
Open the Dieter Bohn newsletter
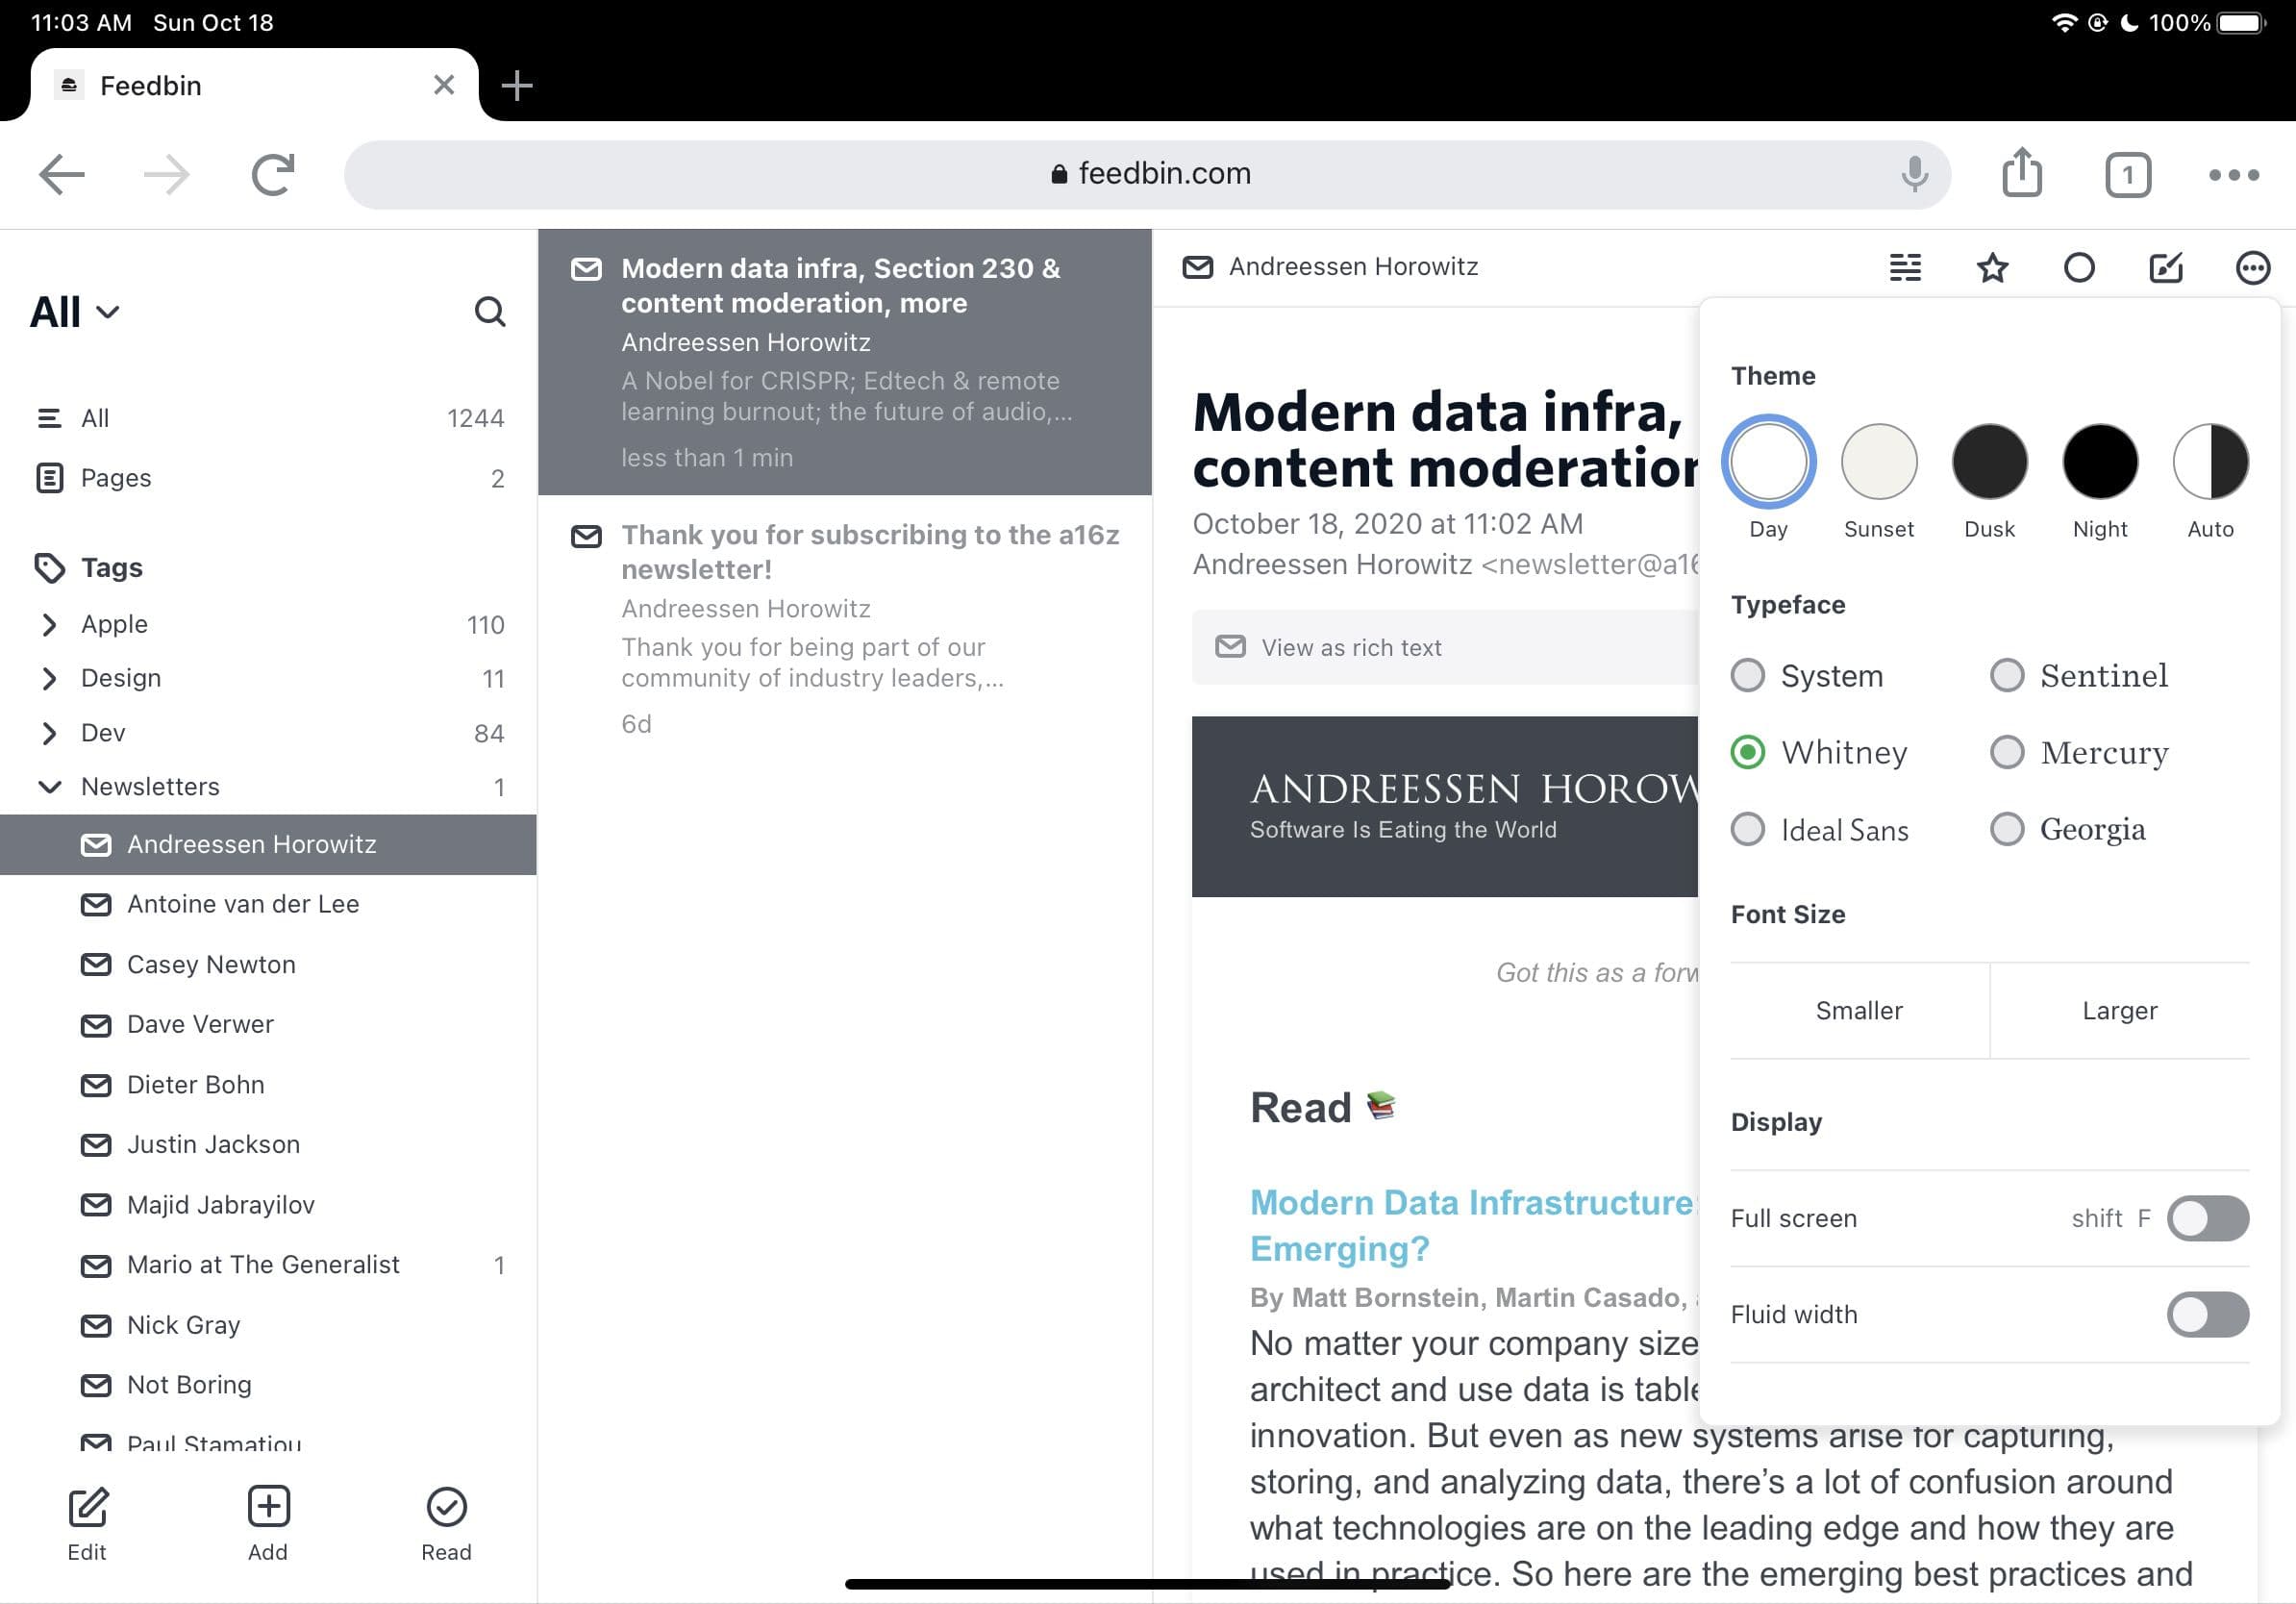[268, 1084]
